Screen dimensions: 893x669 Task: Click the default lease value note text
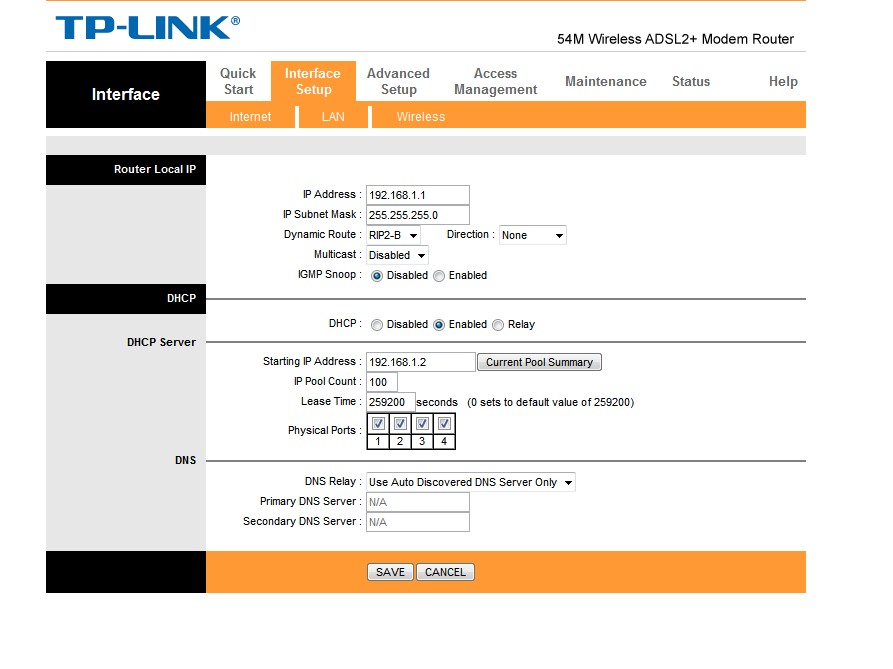pyautogui.click(x=551, y=403)
